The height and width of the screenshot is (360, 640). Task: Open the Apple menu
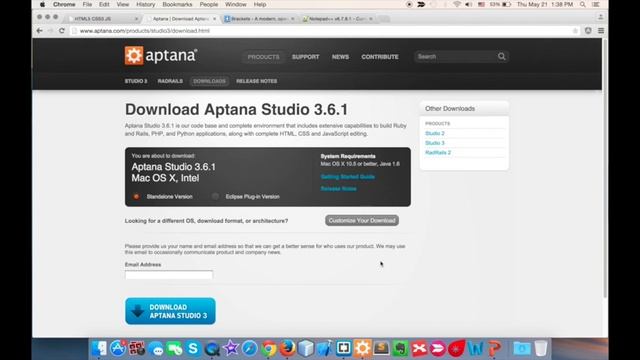pyautogui.click(x=42, y=4)
